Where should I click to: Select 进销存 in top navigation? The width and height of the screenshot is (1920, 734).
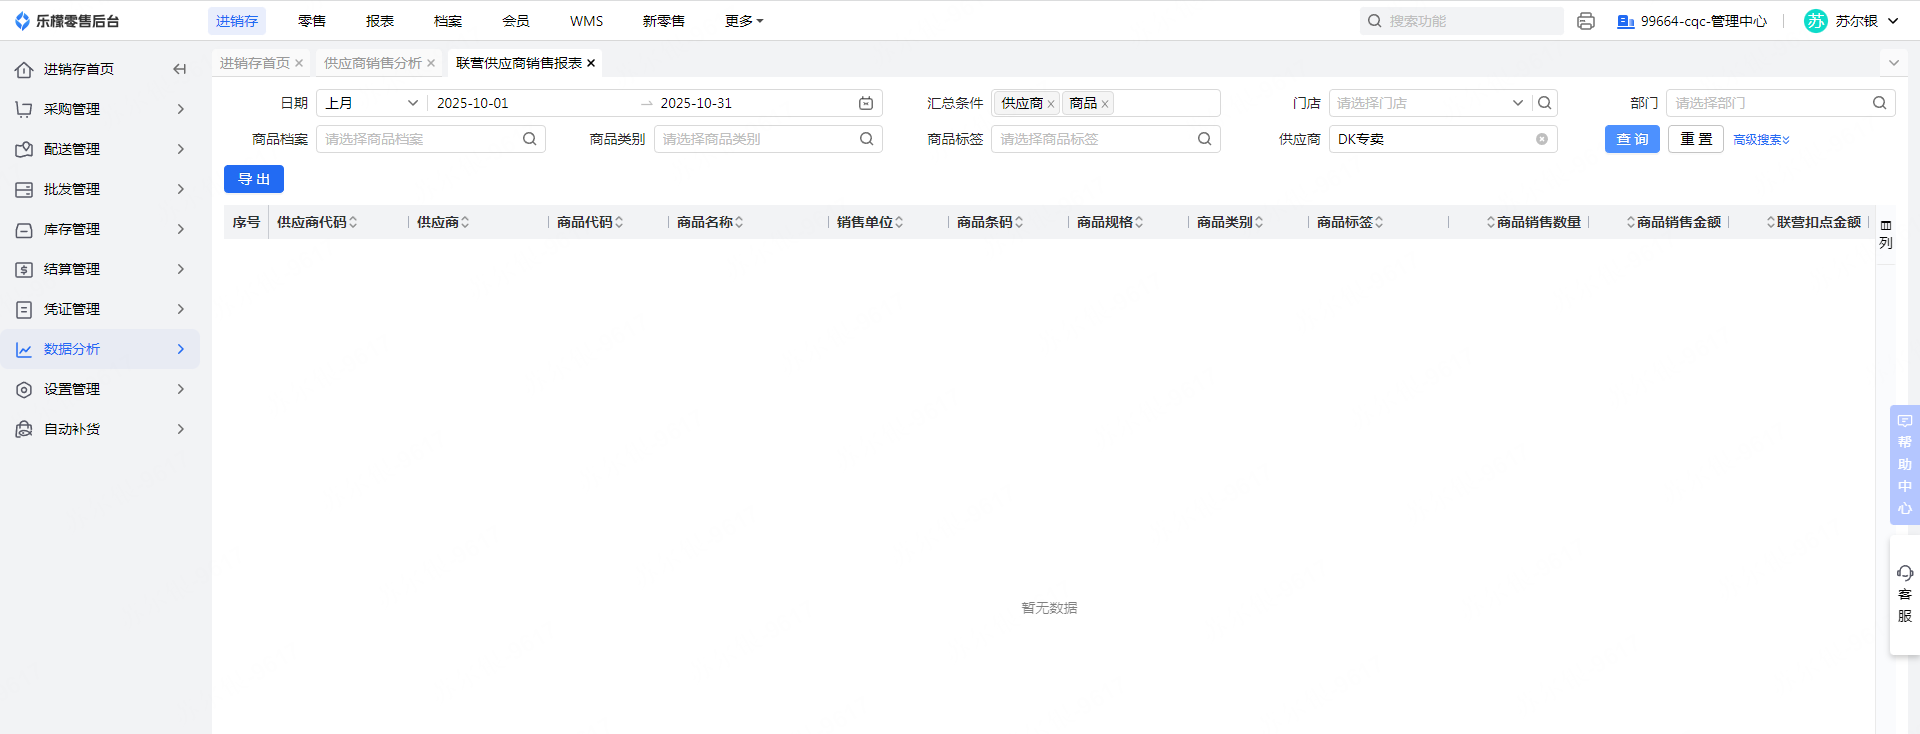click(237, 21)
